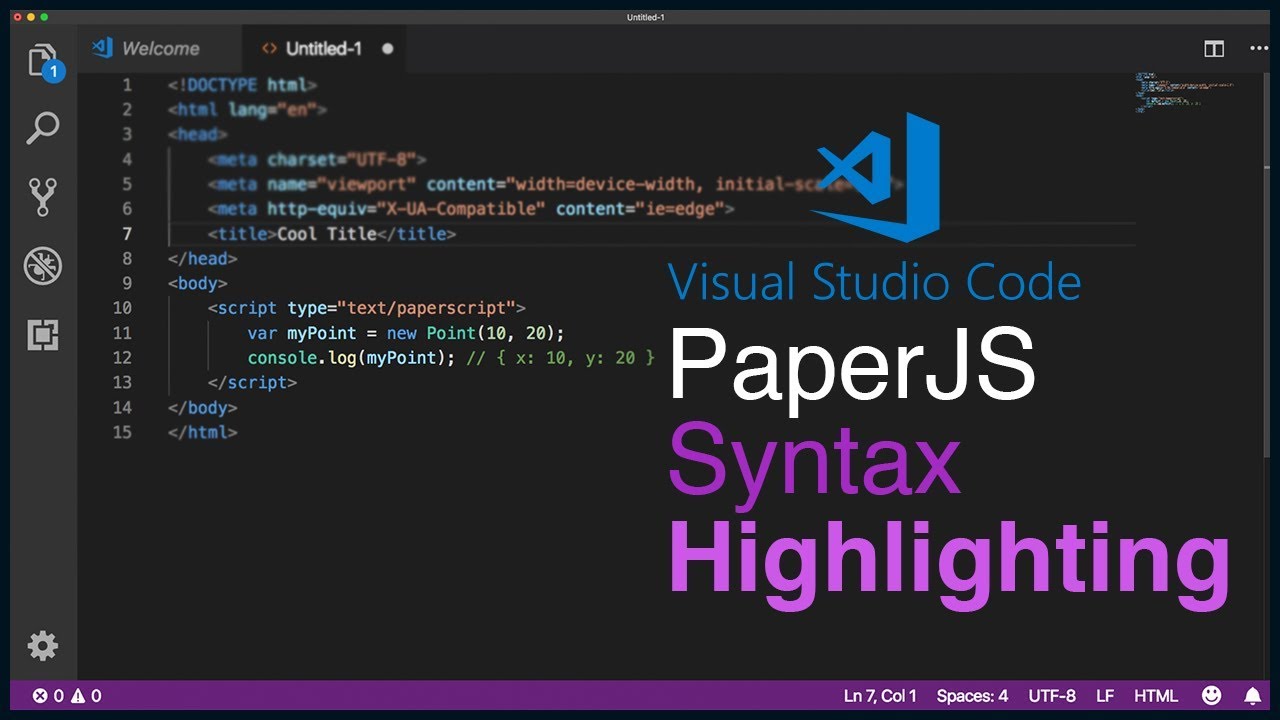The image size is (1280, 720).
Task: Click the opening "<body>" tag
Action: 197,283
